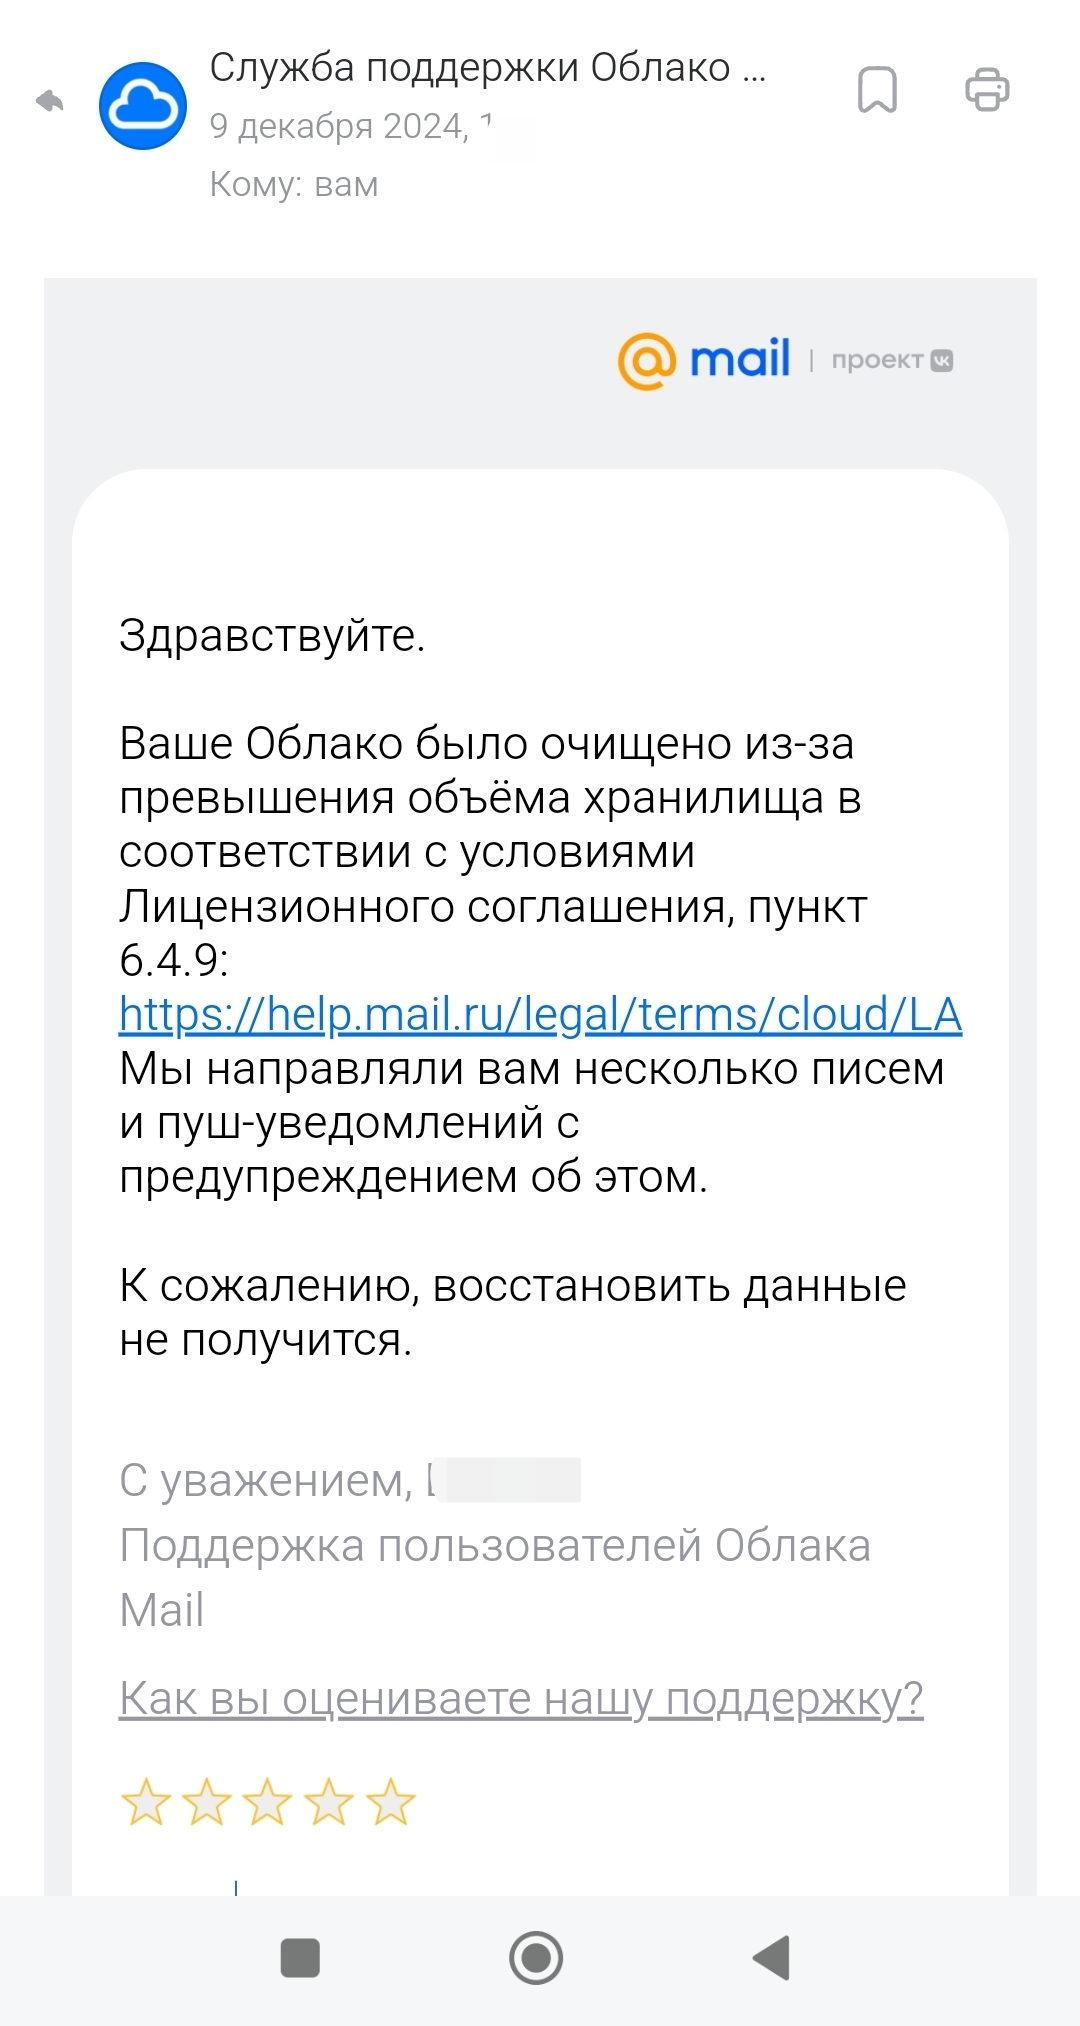Print the email using the printer icon

click(x=987, y=89)
